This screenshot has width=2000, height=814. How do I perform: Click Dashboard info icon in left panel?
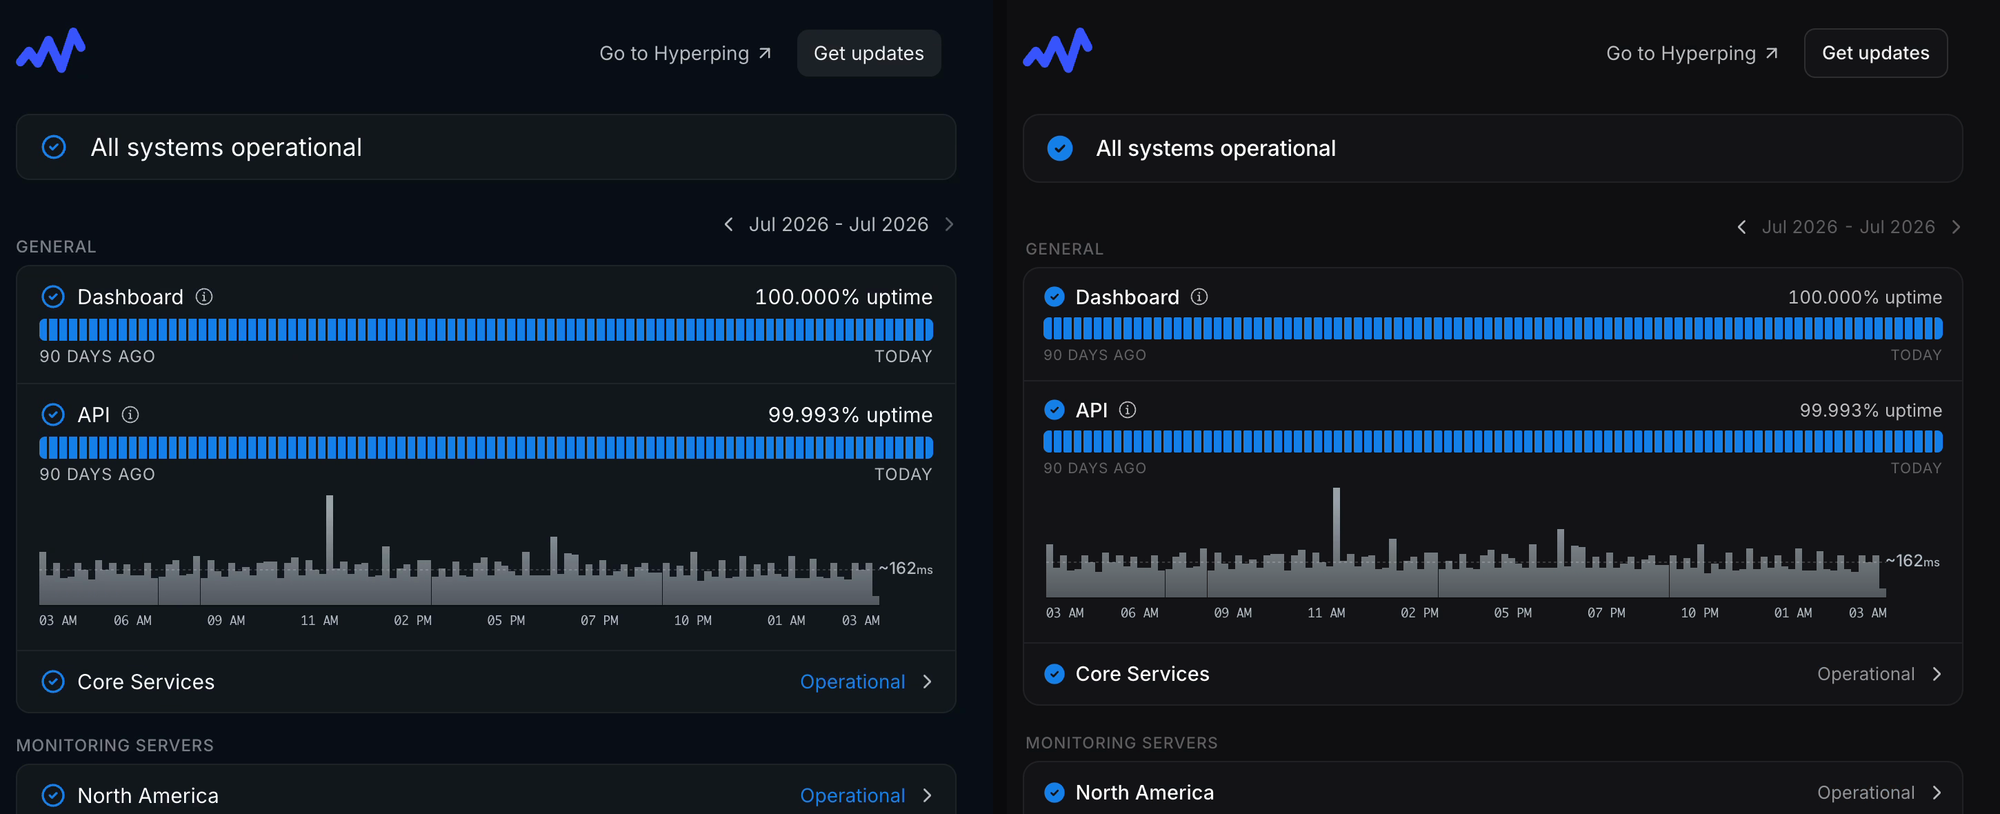coord(204,297)
